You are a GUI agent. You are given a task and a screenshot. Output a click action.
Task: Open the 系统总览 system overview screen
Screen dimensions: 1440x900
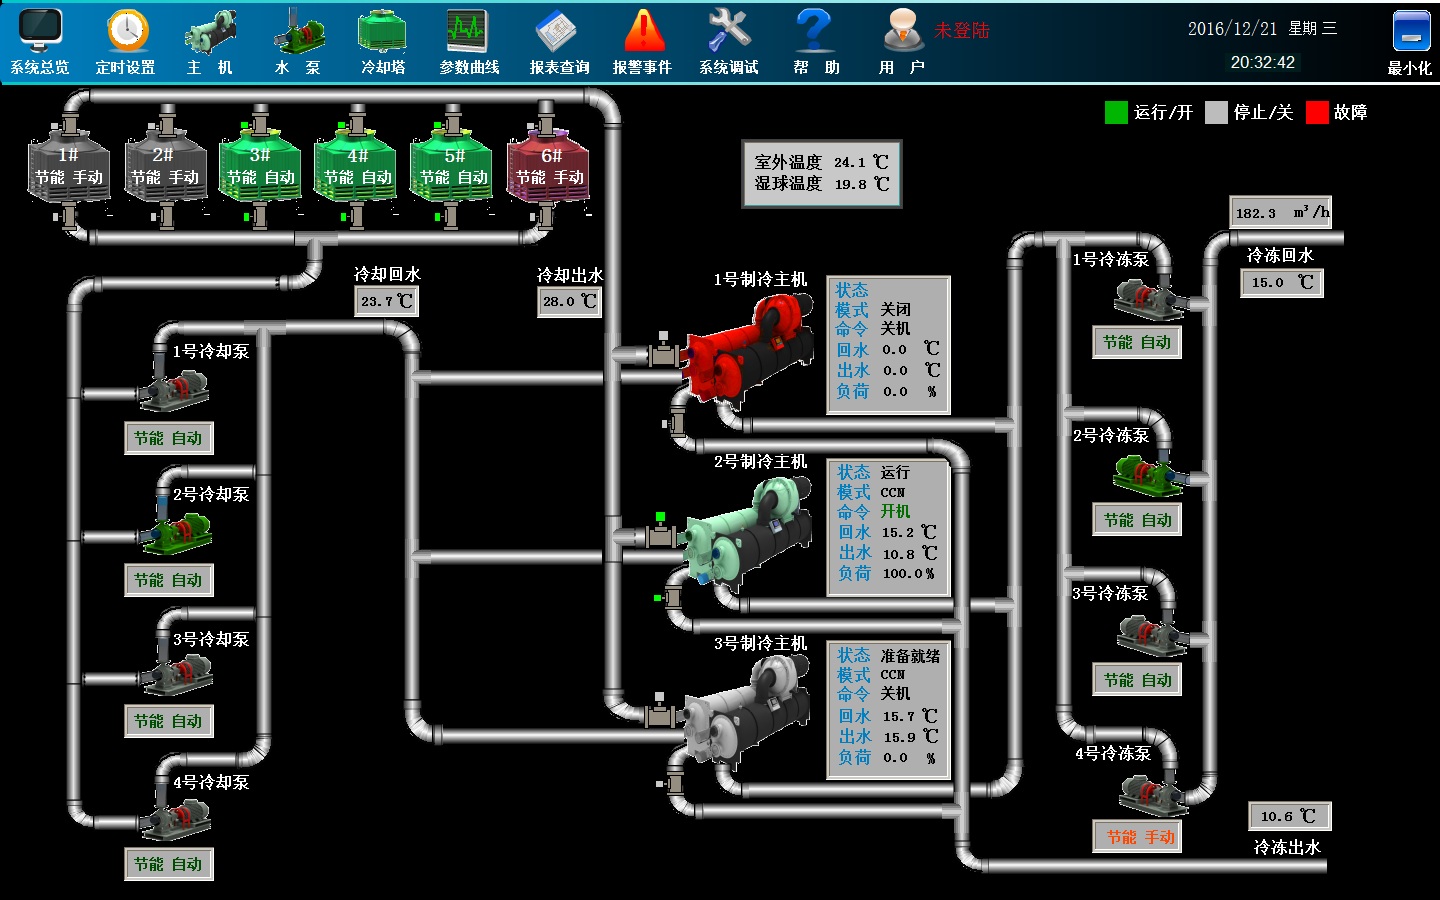tap(40, 41)
